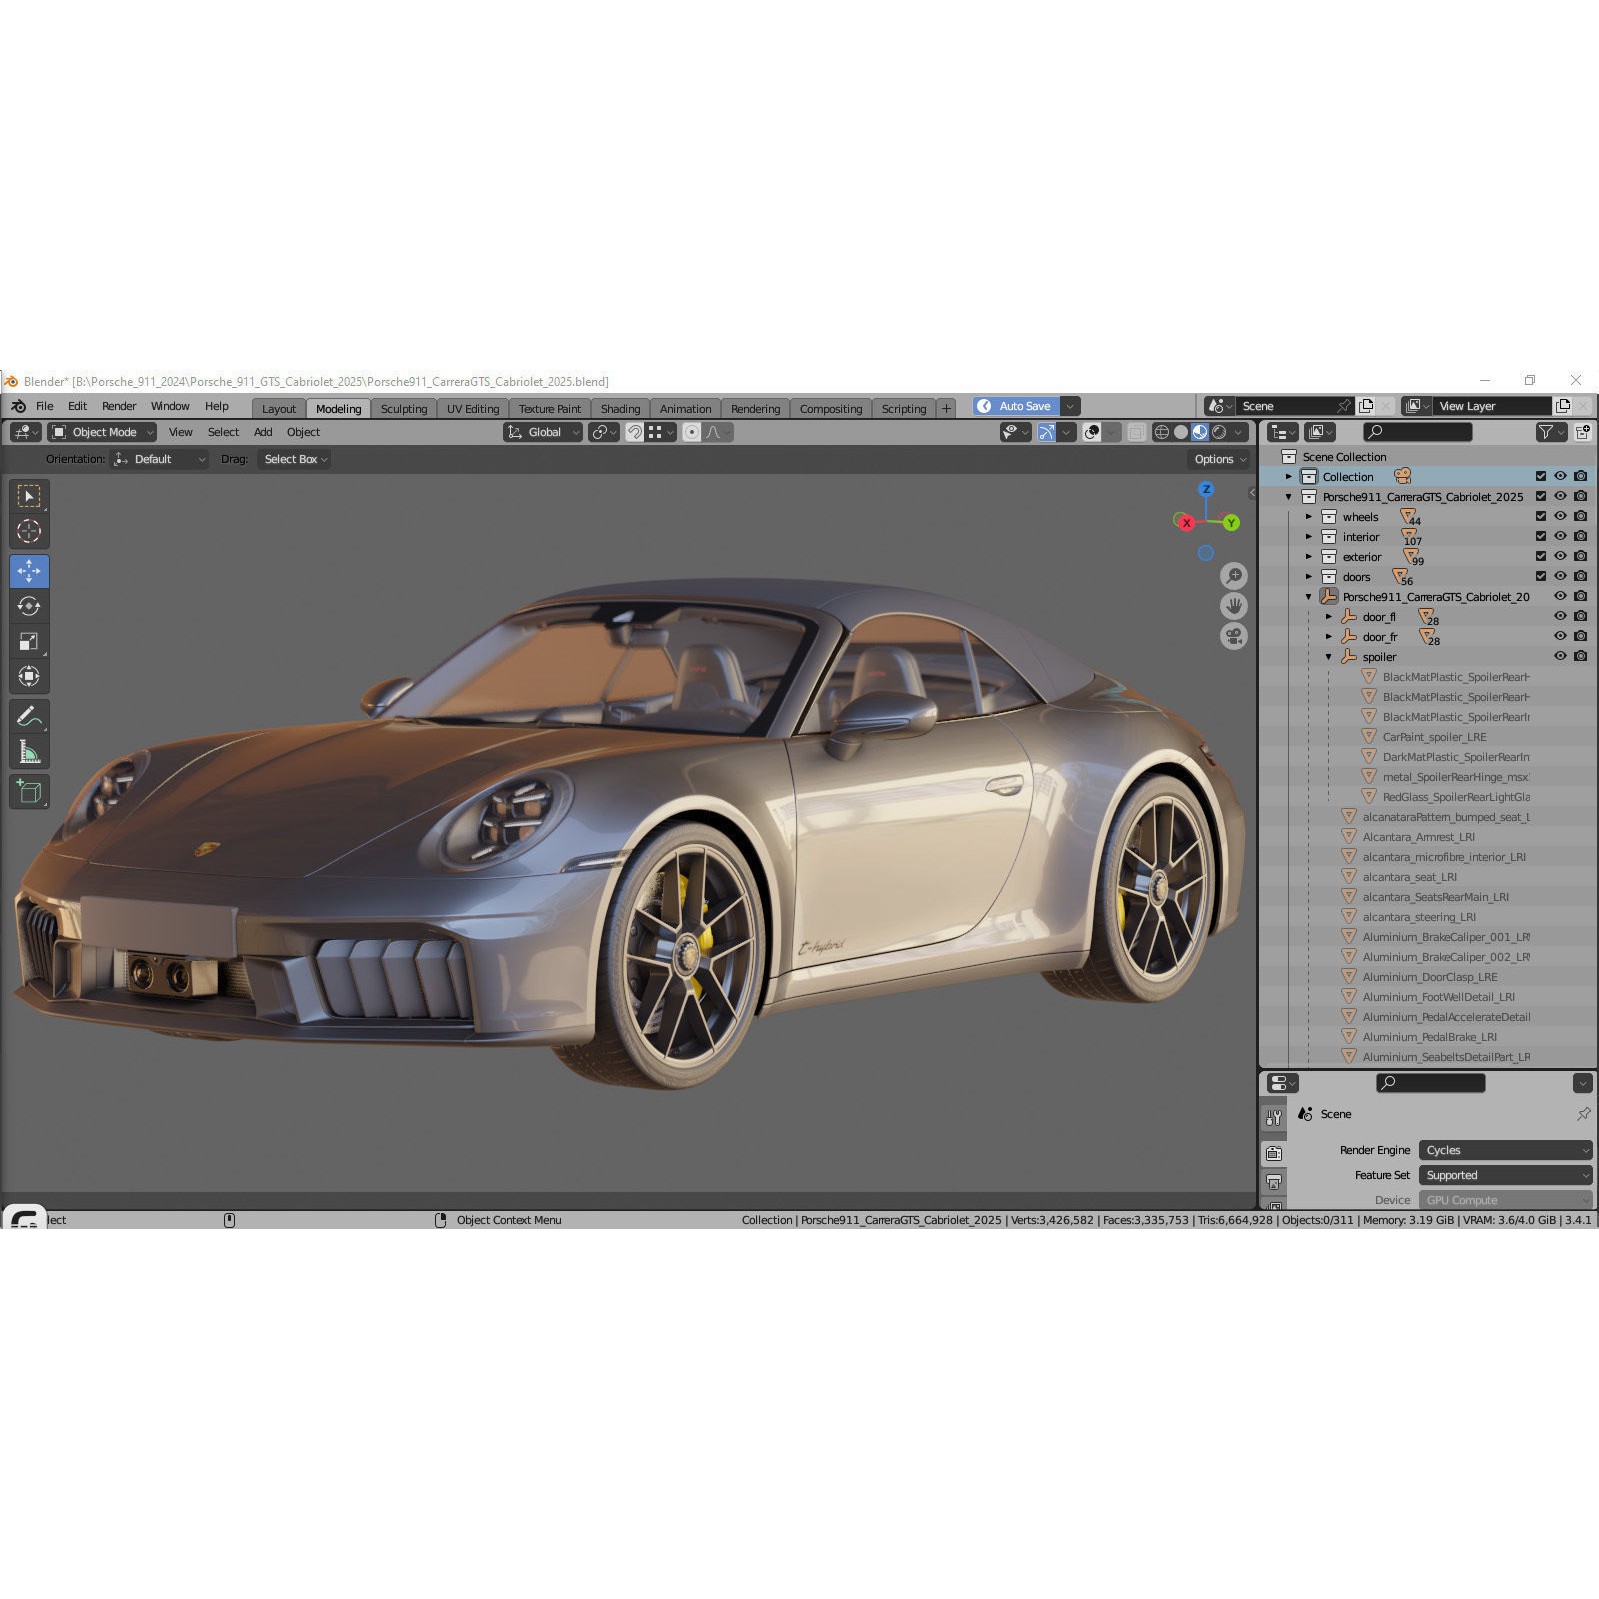Image resolution: width=1599 pixels, height=1599 pixels.
Task: Select the Annotate tool
Action: coord(29,716)
